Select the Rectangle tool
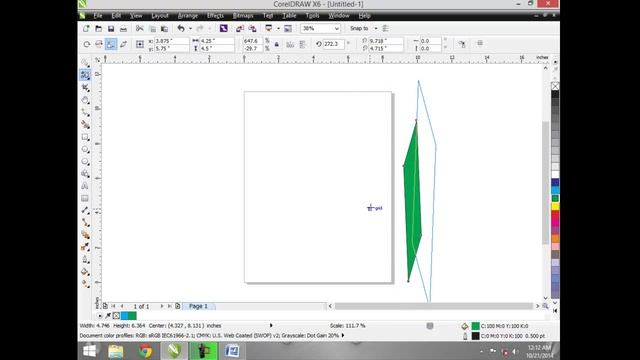 (85, 137)
